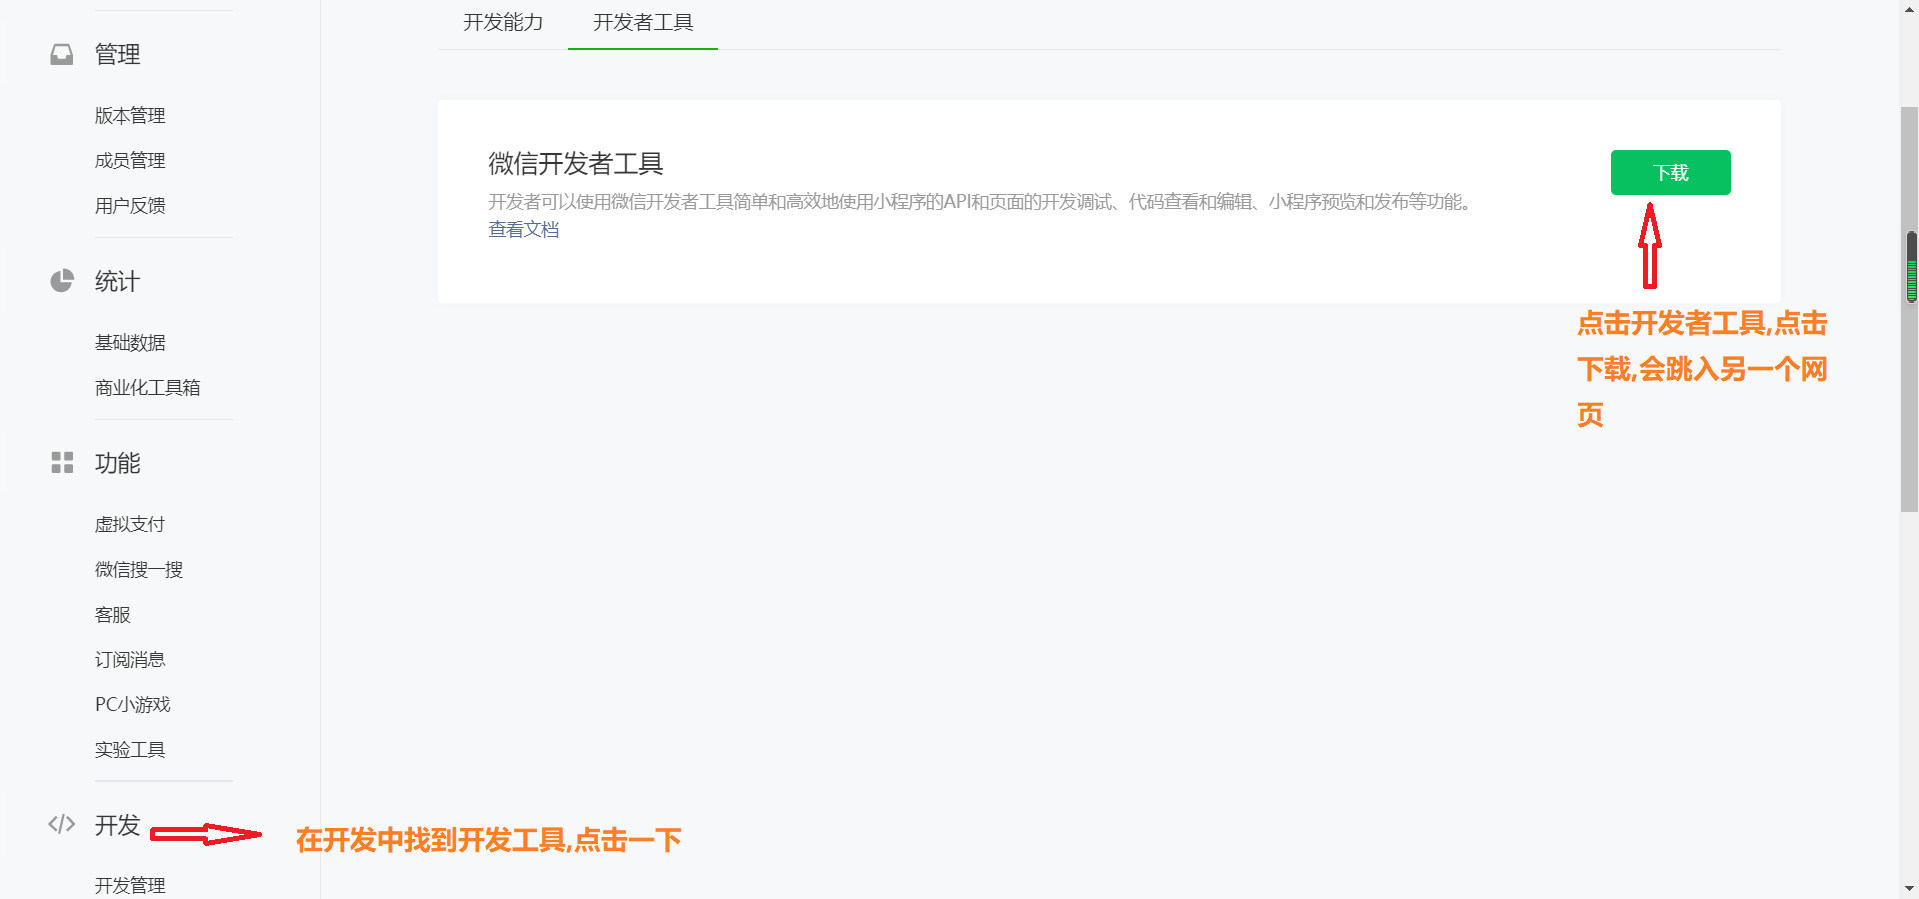
Task: Open PC小游戏 in the sidebar
Action: [x=133, y=705]
